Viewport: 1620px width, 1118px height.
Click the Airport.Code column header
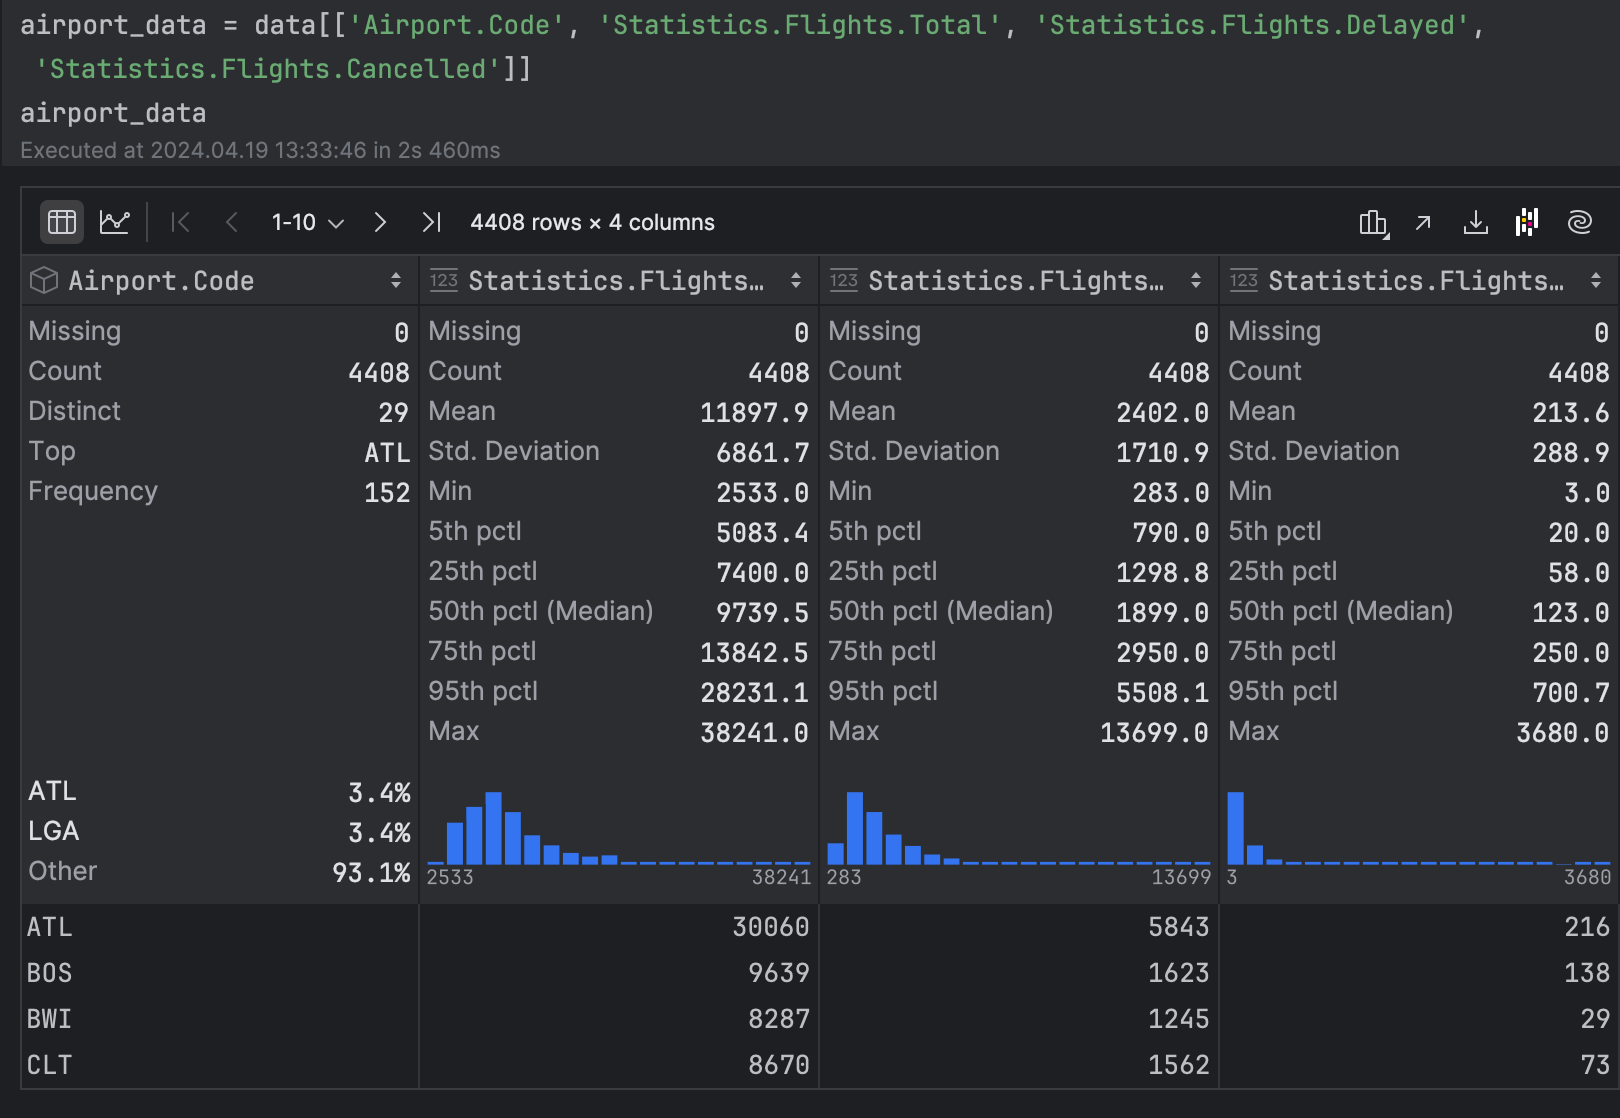click(x=160, y=281)
